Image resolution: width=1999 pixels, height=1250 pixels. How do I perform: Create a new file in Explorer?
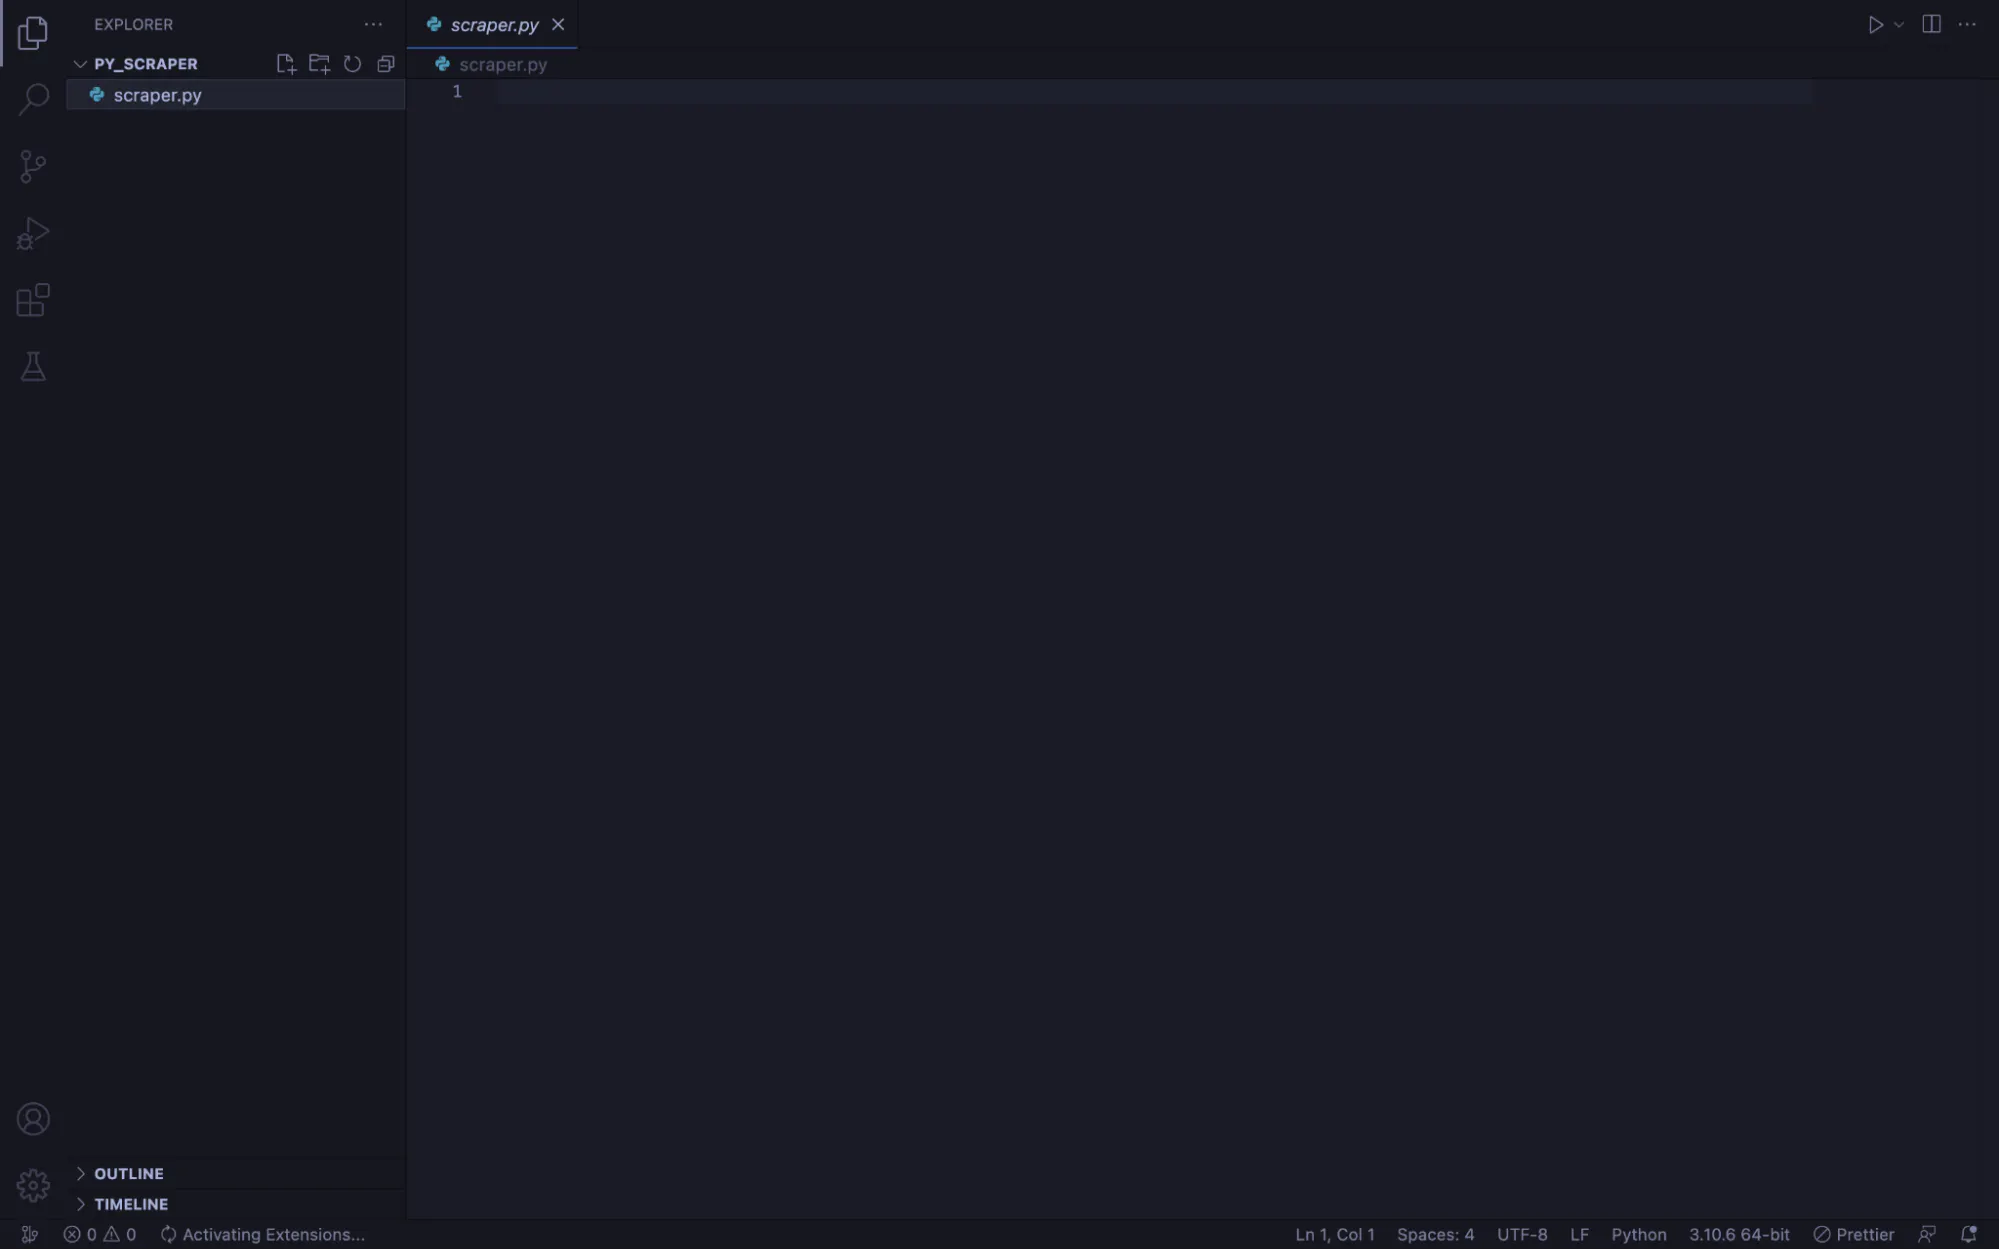click(285, 63)
